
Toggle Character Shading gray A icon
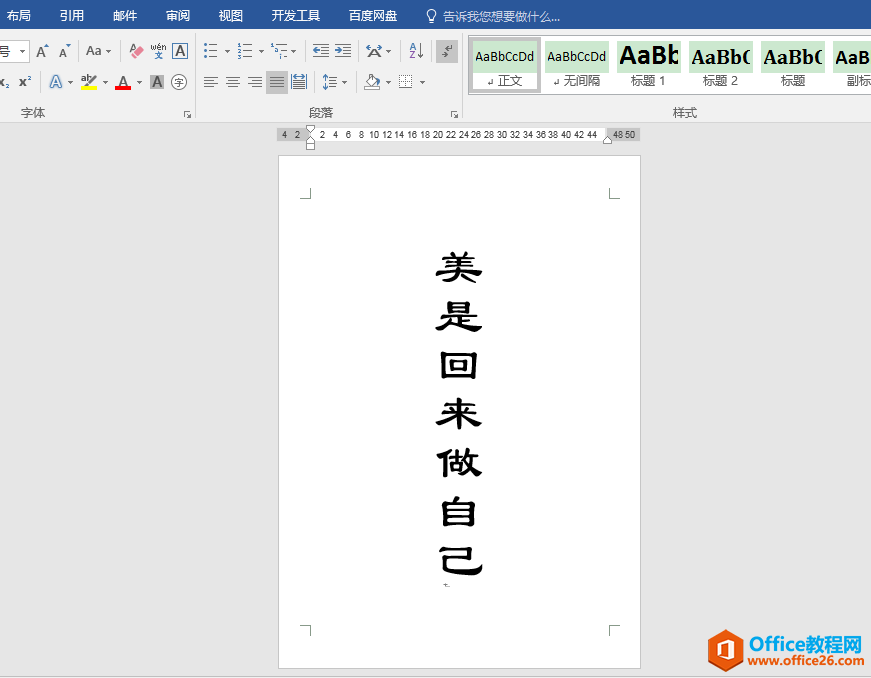pyautogui.click(x=157, y=82)
